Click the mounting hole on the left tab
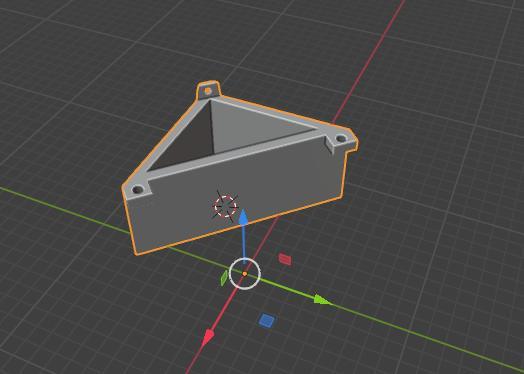The image size is (524, 374). 138,190
